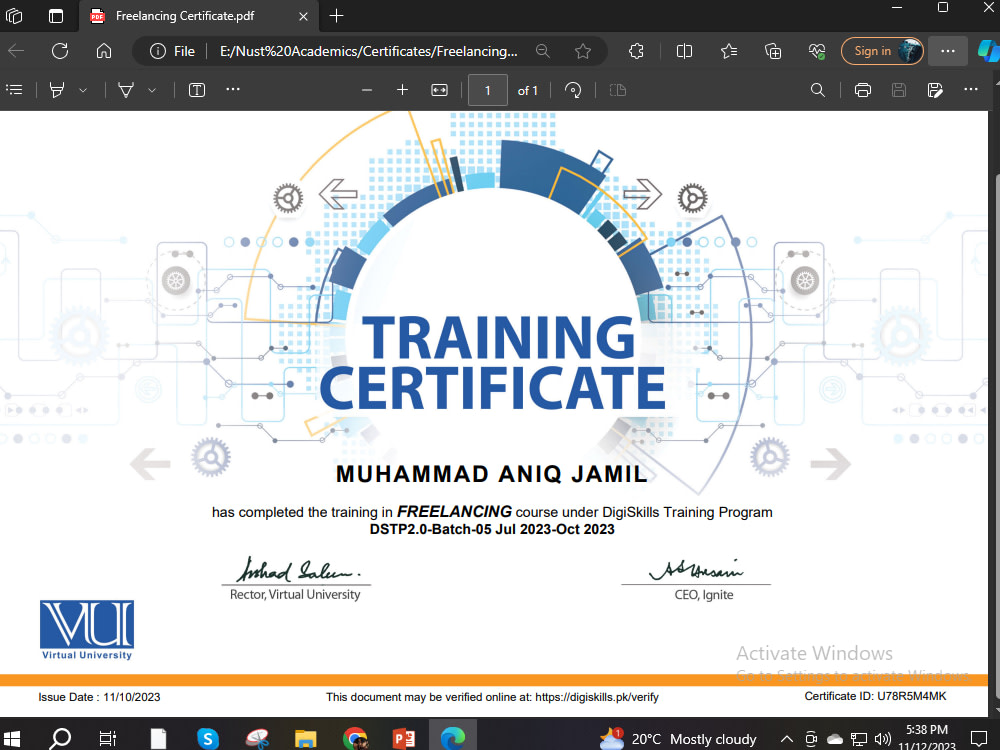Image resolution: width=1000 pixels, height=750 pixels.
Task: Open the network icon in the tray
Action: [x=858, y=739]
